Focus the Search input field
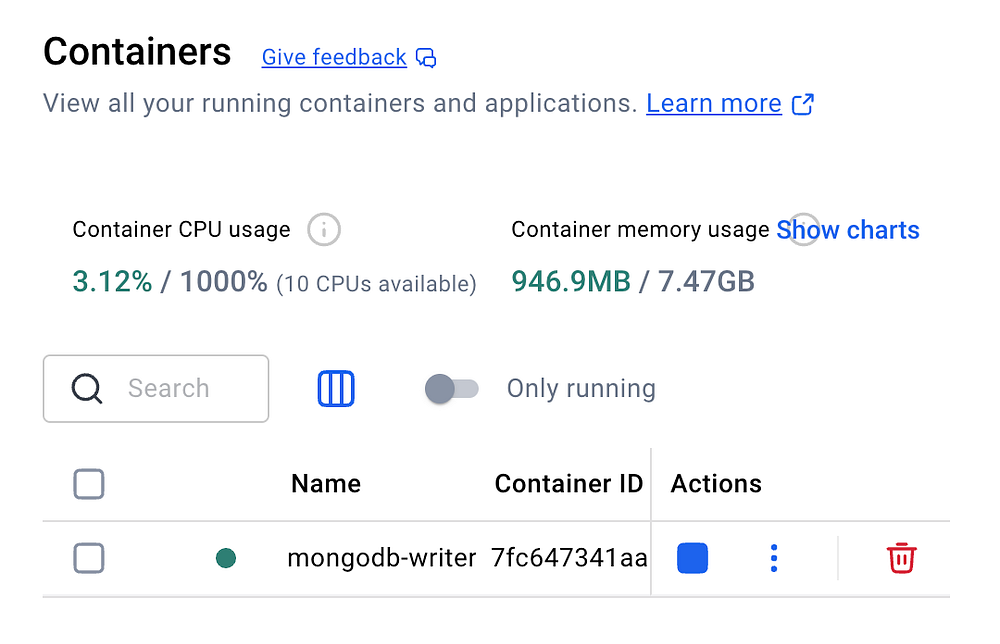This screenshot has height=644, width=1000. click(x=180, y=389)
